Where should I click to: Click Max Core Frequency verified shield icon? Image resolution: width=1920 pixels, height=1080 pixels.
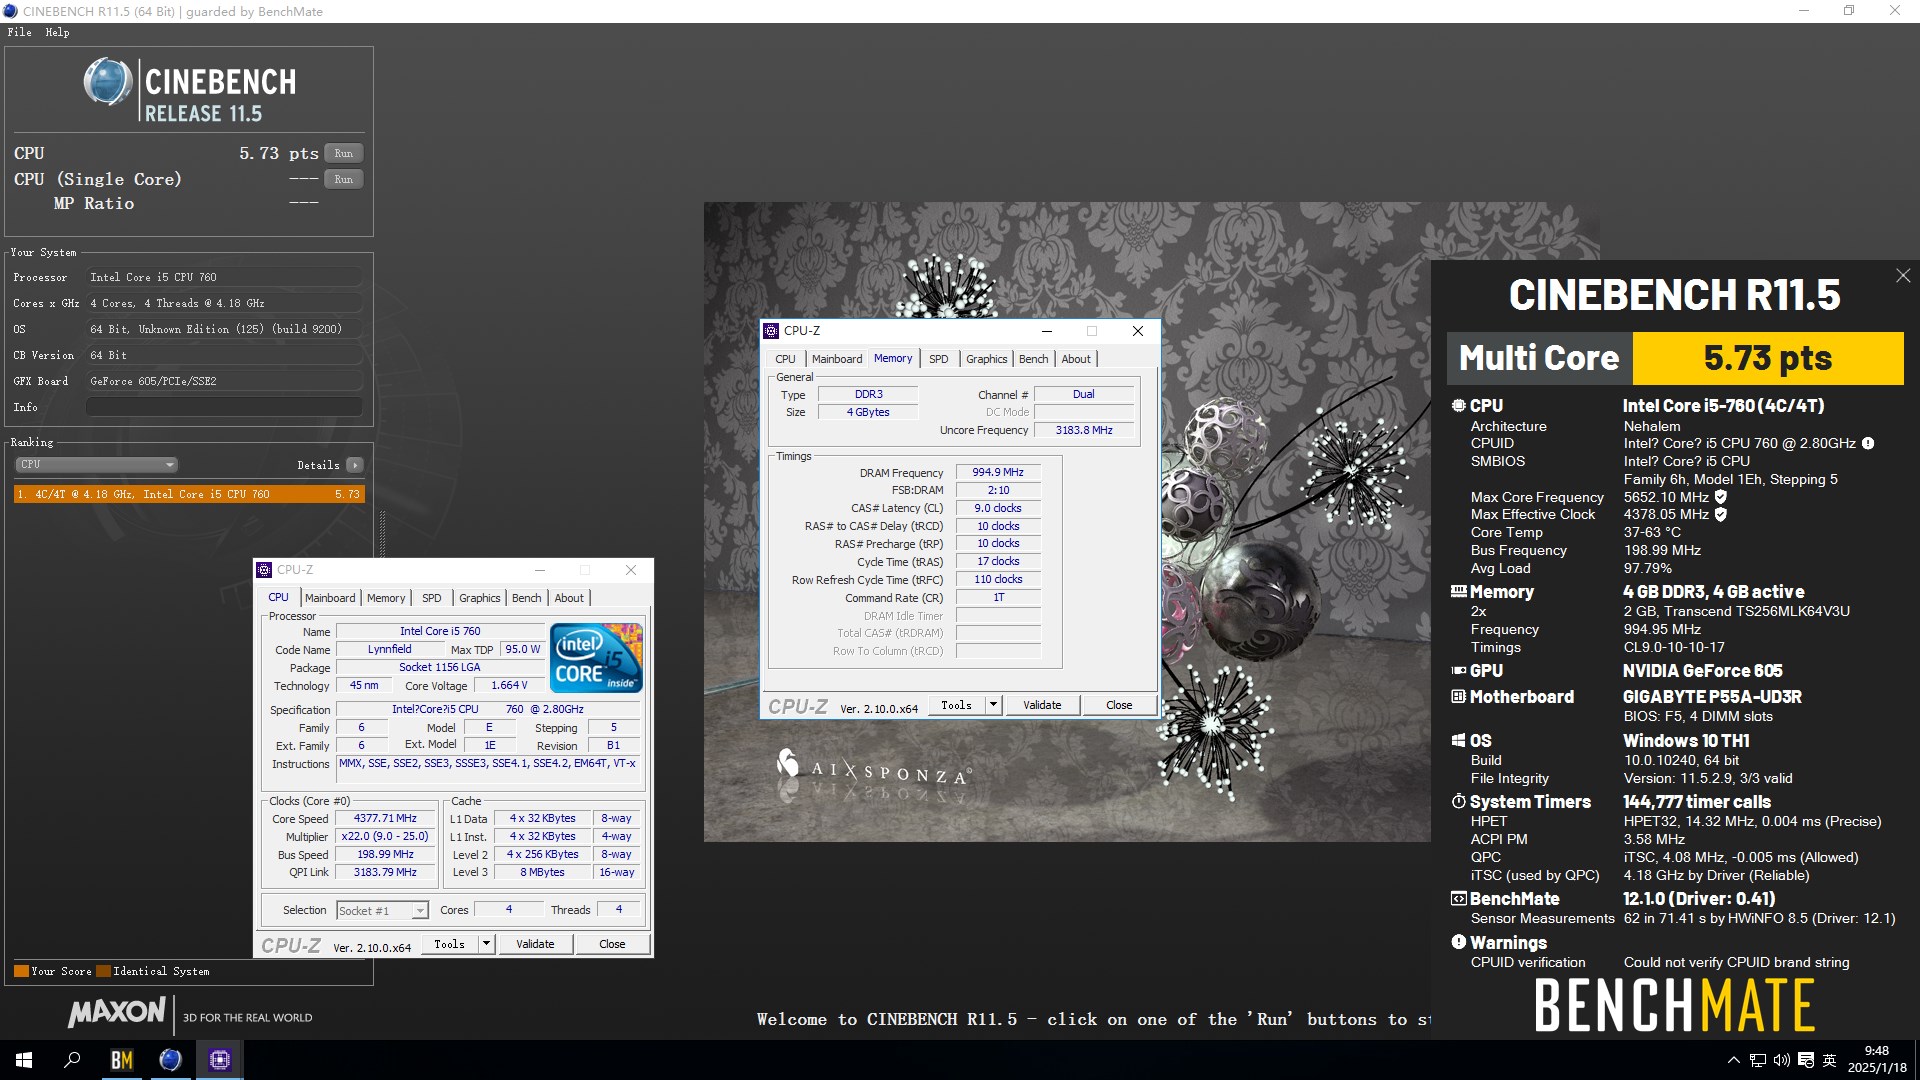pyautogui.click(x=1721, y=497)
